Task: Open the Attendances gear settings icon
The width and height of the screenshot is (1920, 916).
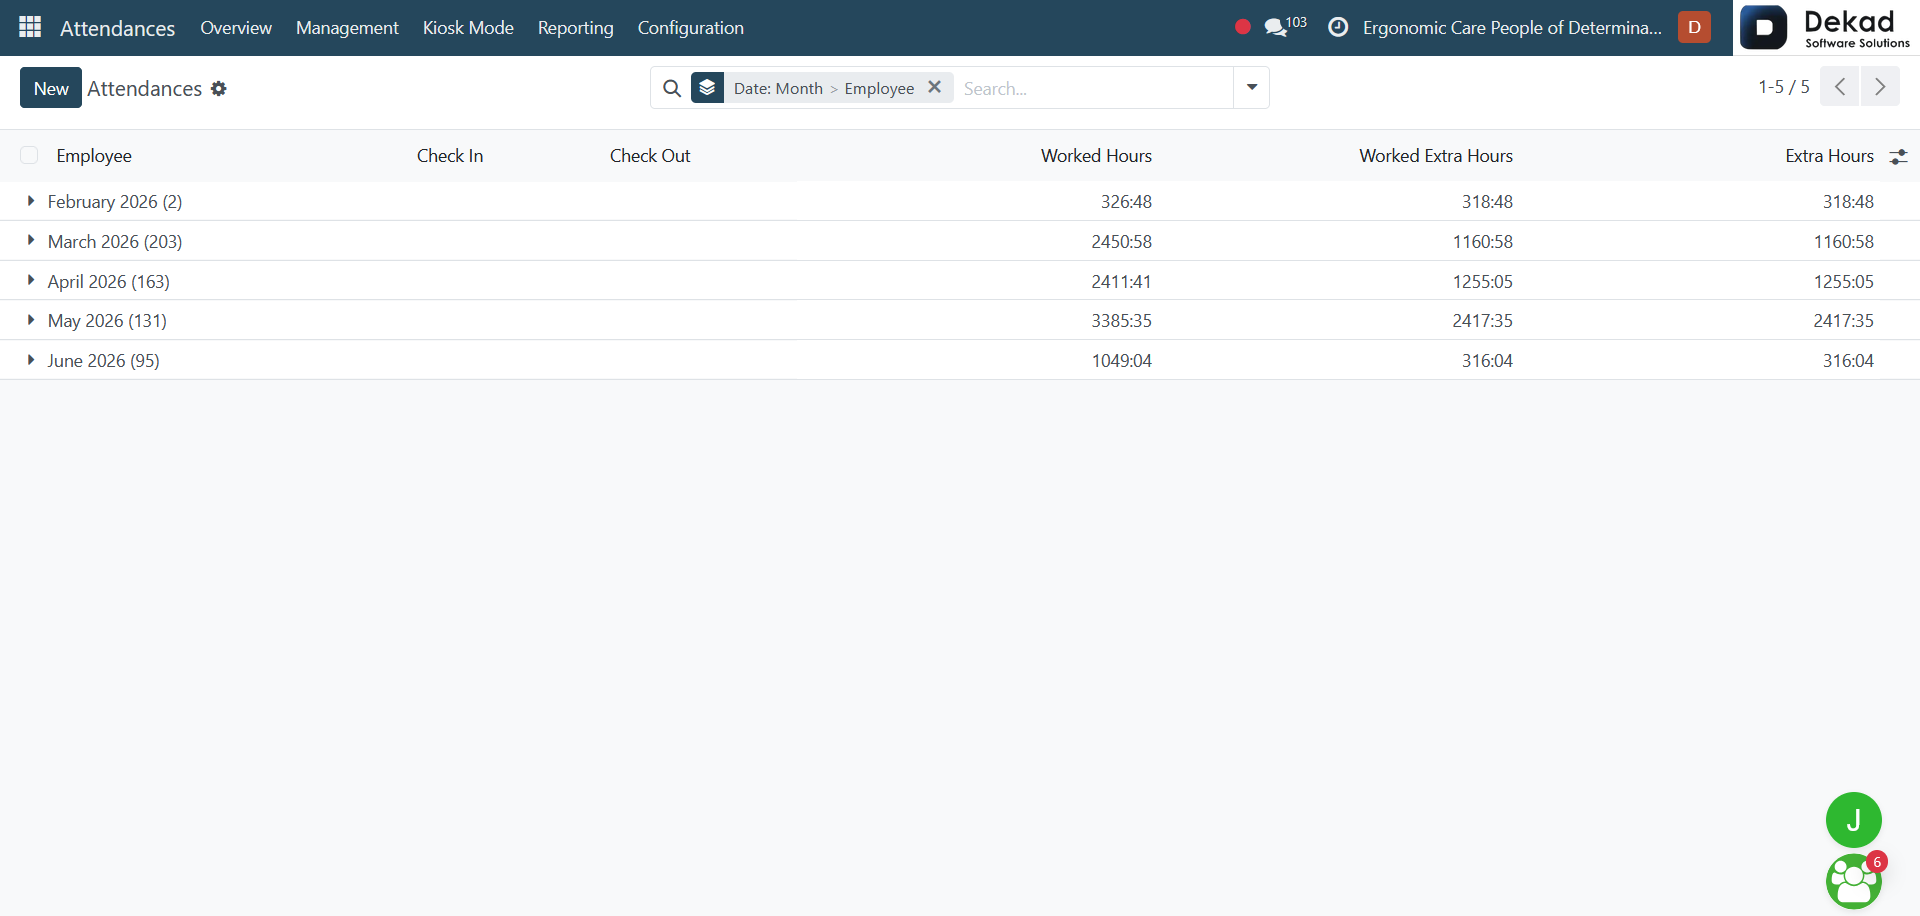Action: pos(219,89)
